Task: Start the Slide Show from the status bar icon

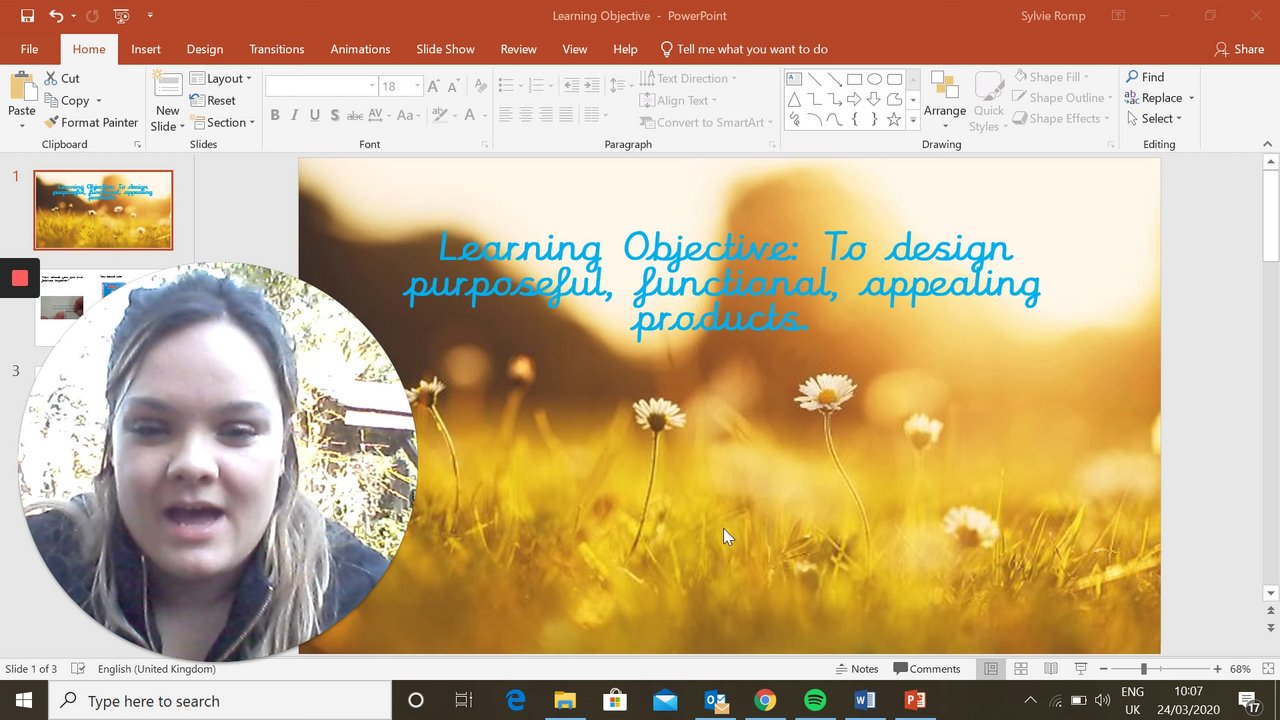Action: [x=1081, y=669]
